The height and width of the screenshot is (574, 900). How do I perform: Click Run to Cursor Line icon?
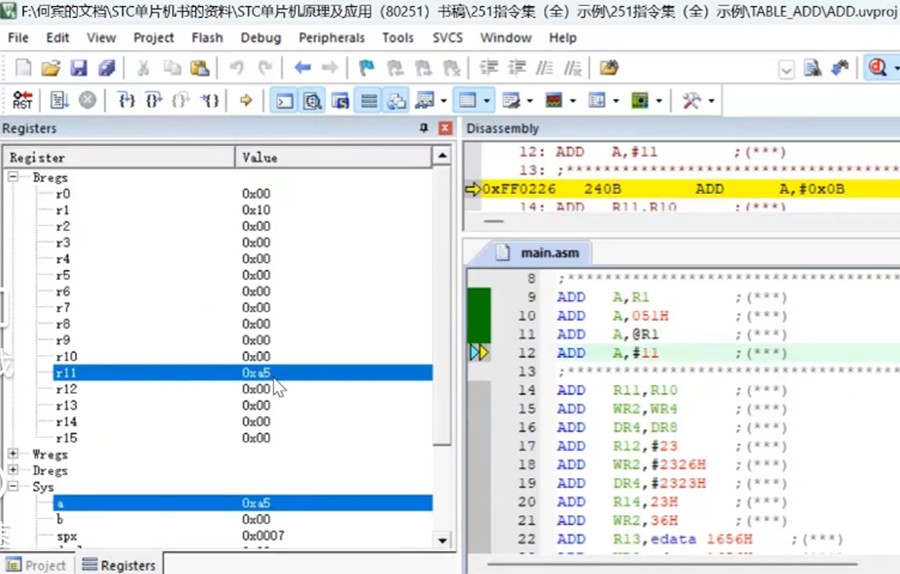click(210, 100)
